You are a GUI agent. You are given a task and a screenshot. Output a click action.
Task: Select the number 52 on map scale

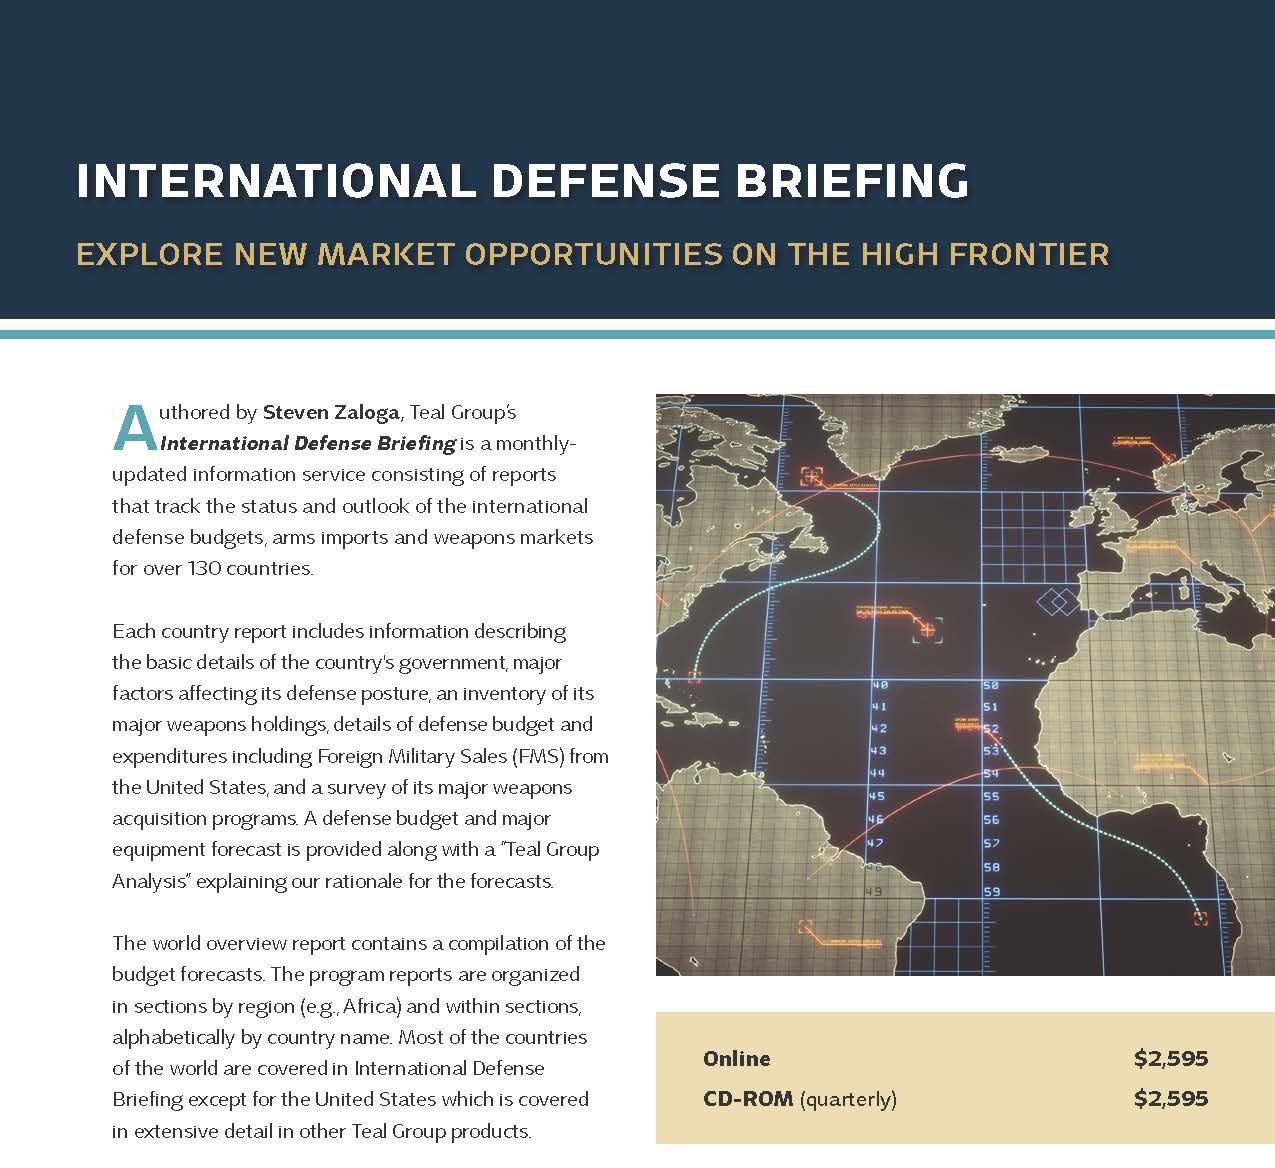click(990, 729)
